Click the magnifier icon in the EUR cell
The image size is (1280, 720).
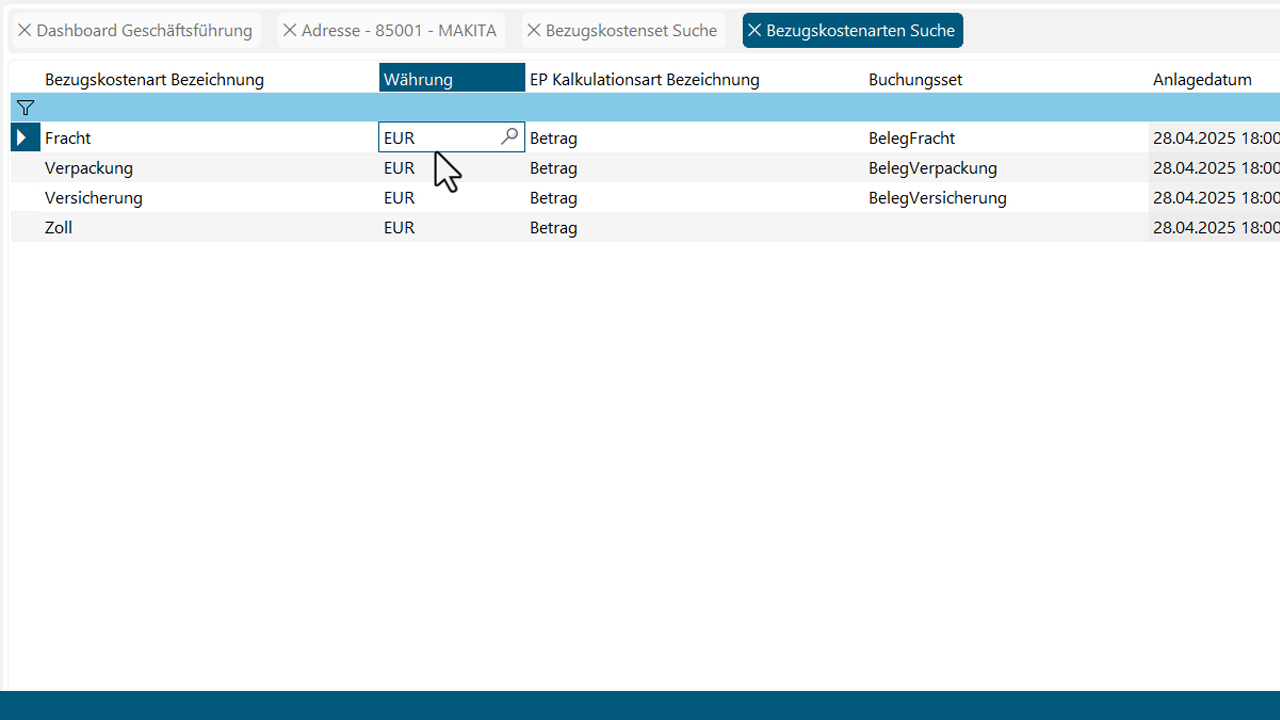[509, 137]
